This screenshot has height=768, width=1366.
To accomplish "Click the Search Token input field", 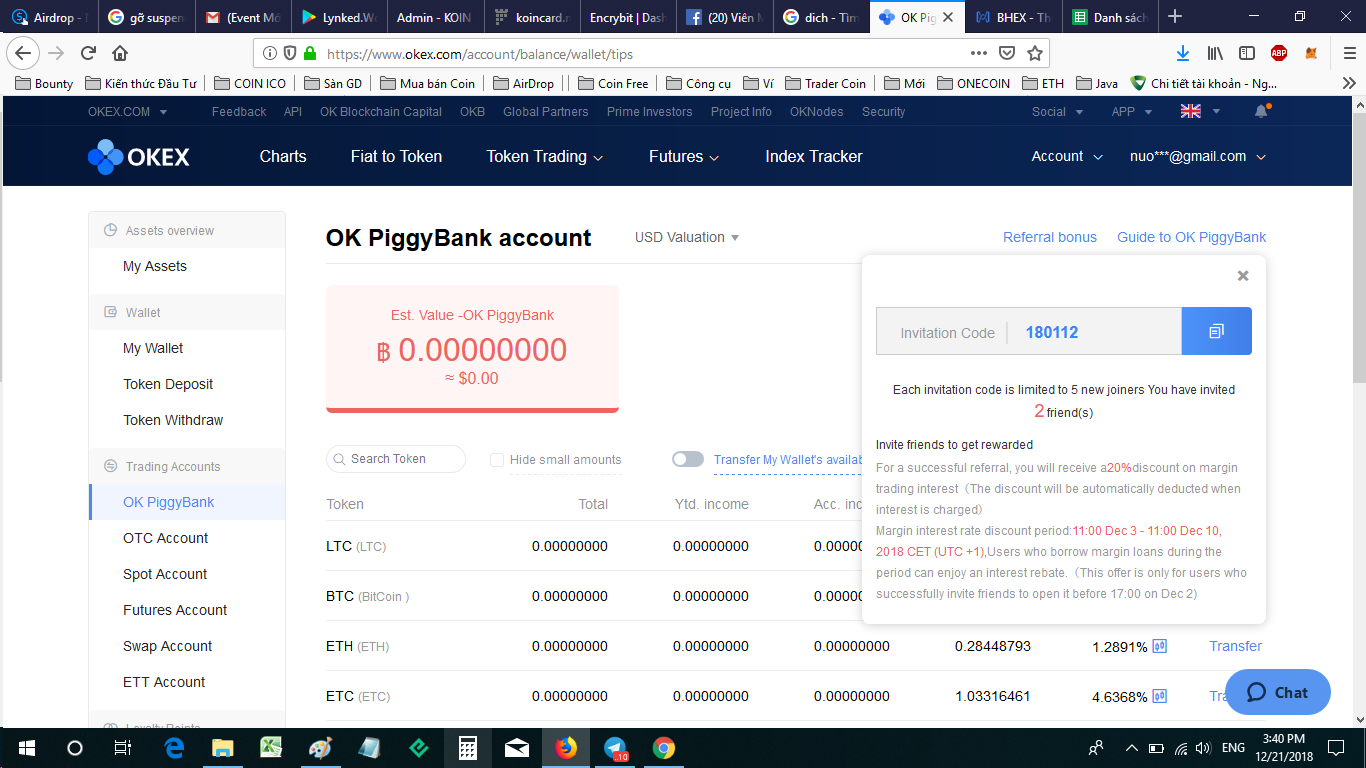I will (396, 459).
